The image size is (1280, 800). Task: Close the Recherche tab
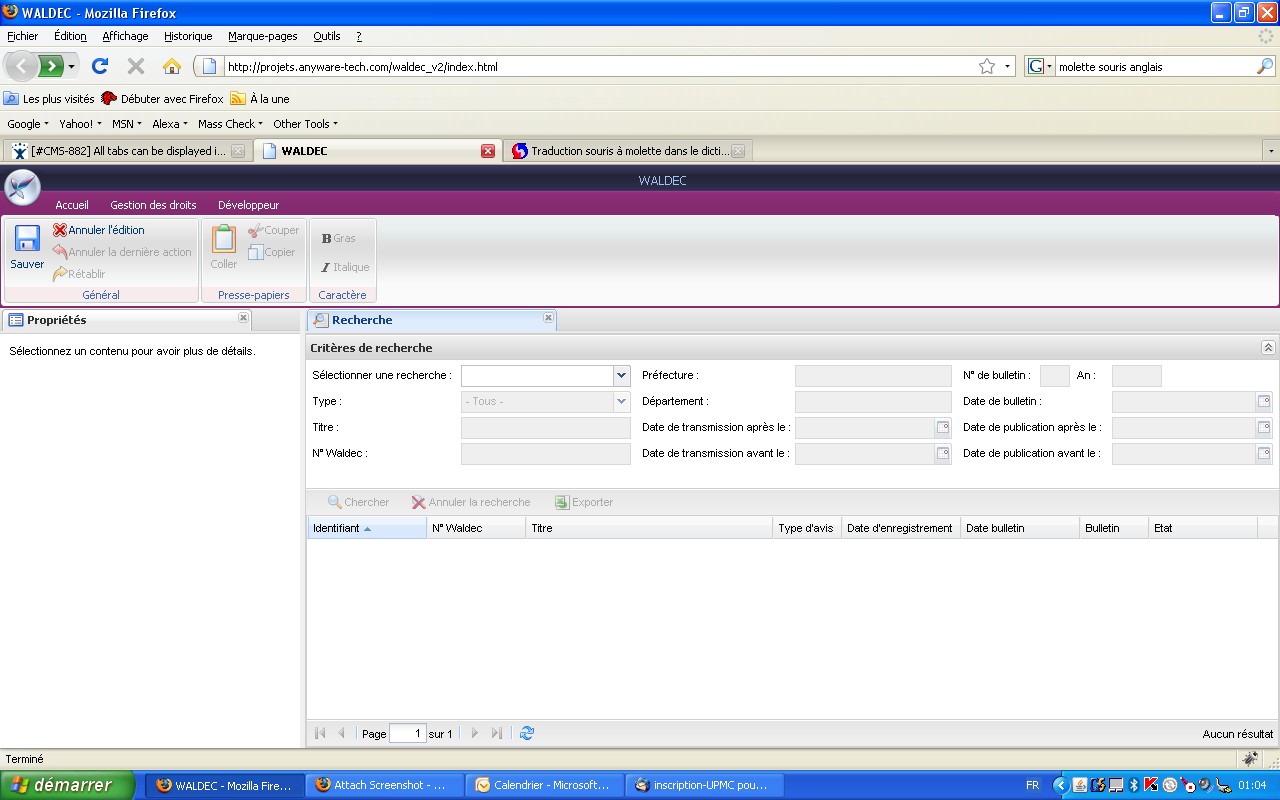pos(548,318)
